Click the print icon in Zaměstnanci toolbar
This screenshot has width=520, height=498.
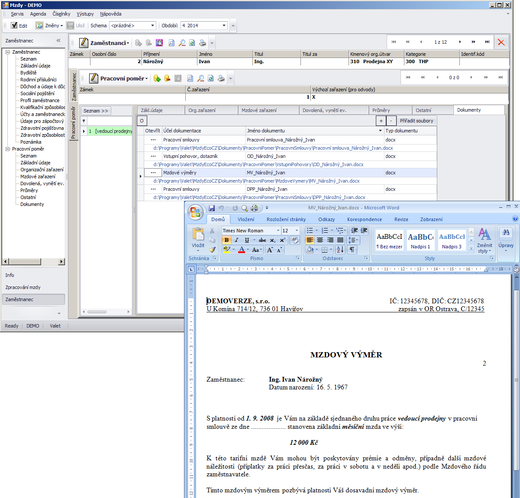pos(202,43)
